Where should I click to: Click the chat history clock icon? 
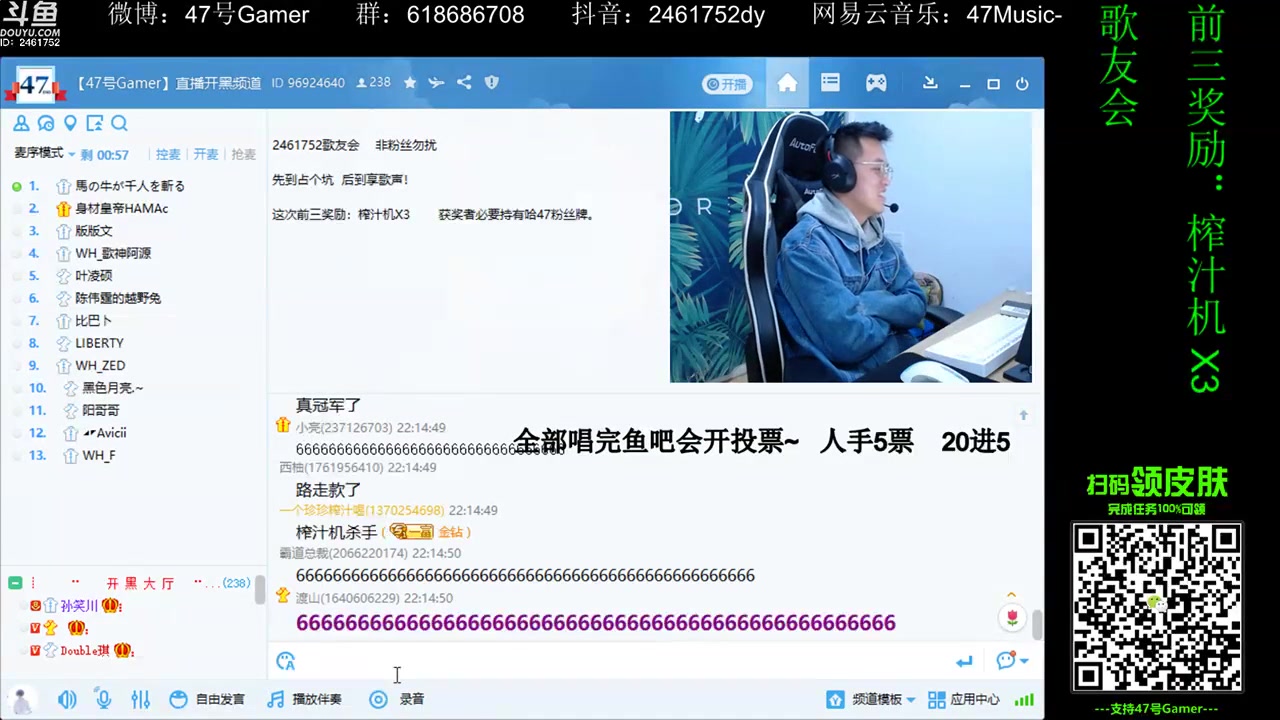coord(46,124)
